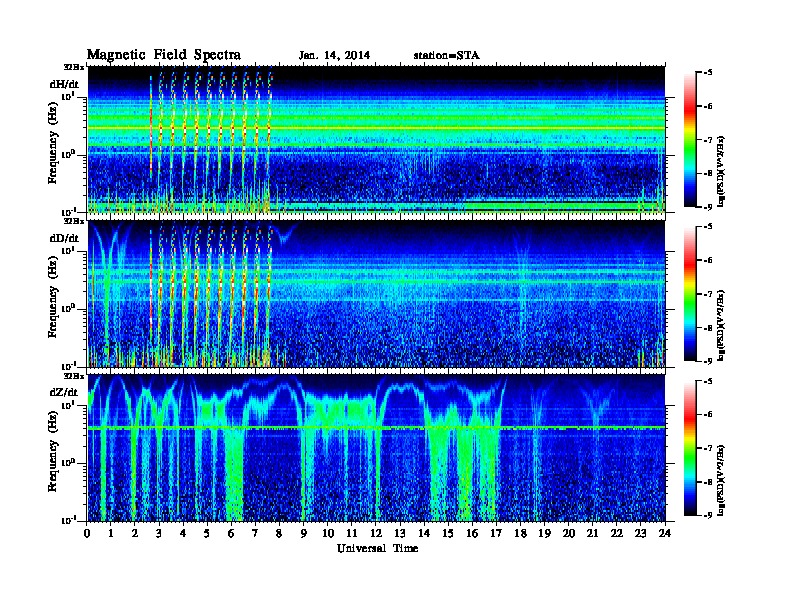
Task: Click the 10¹ frequency tick of dD/dt panel
Action: tap(69, 251)
